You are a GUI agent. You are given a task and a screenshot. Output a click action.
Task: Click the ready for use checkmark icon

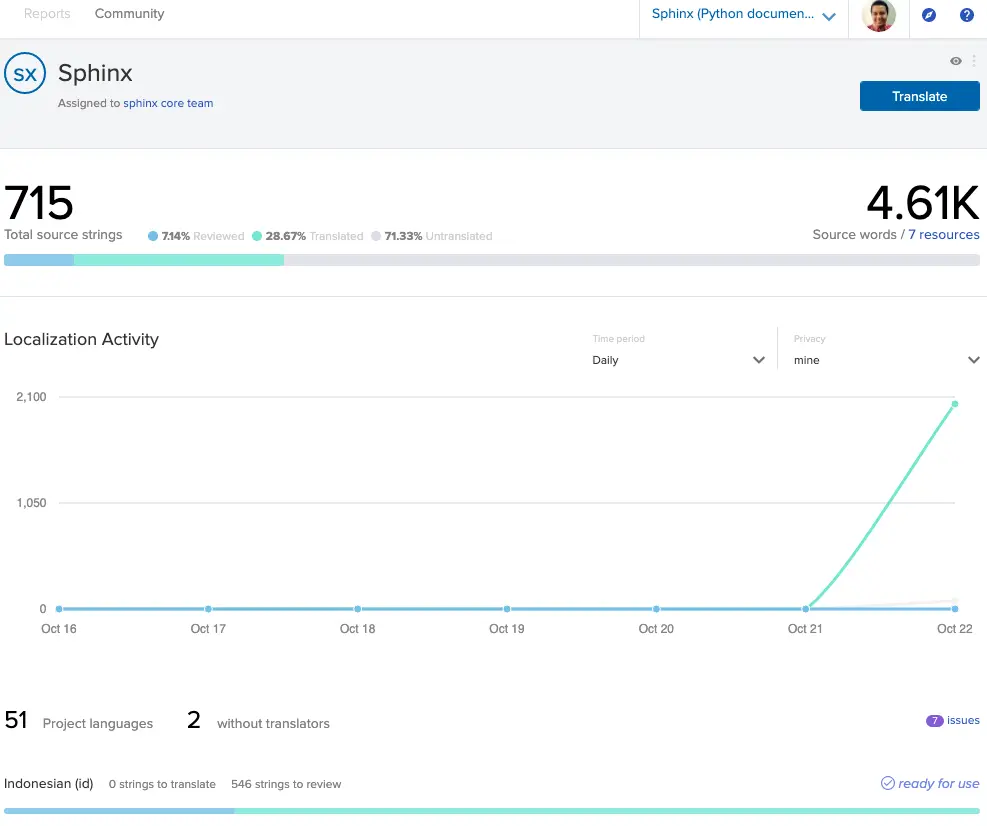pyautogui.click(x=887, y=783)
